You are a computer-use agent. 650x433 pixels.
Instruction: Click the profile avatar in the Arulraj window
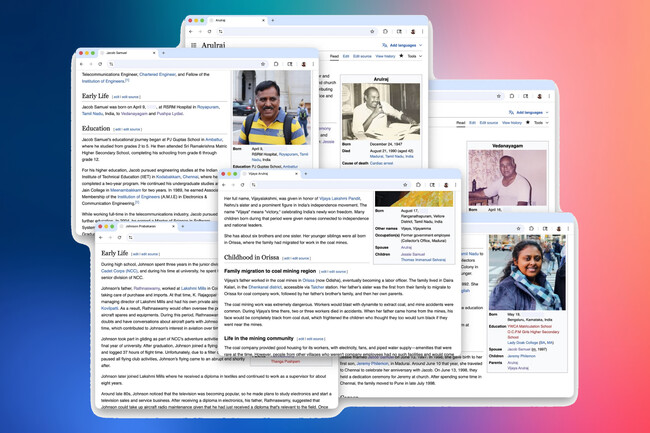[413, 31]
